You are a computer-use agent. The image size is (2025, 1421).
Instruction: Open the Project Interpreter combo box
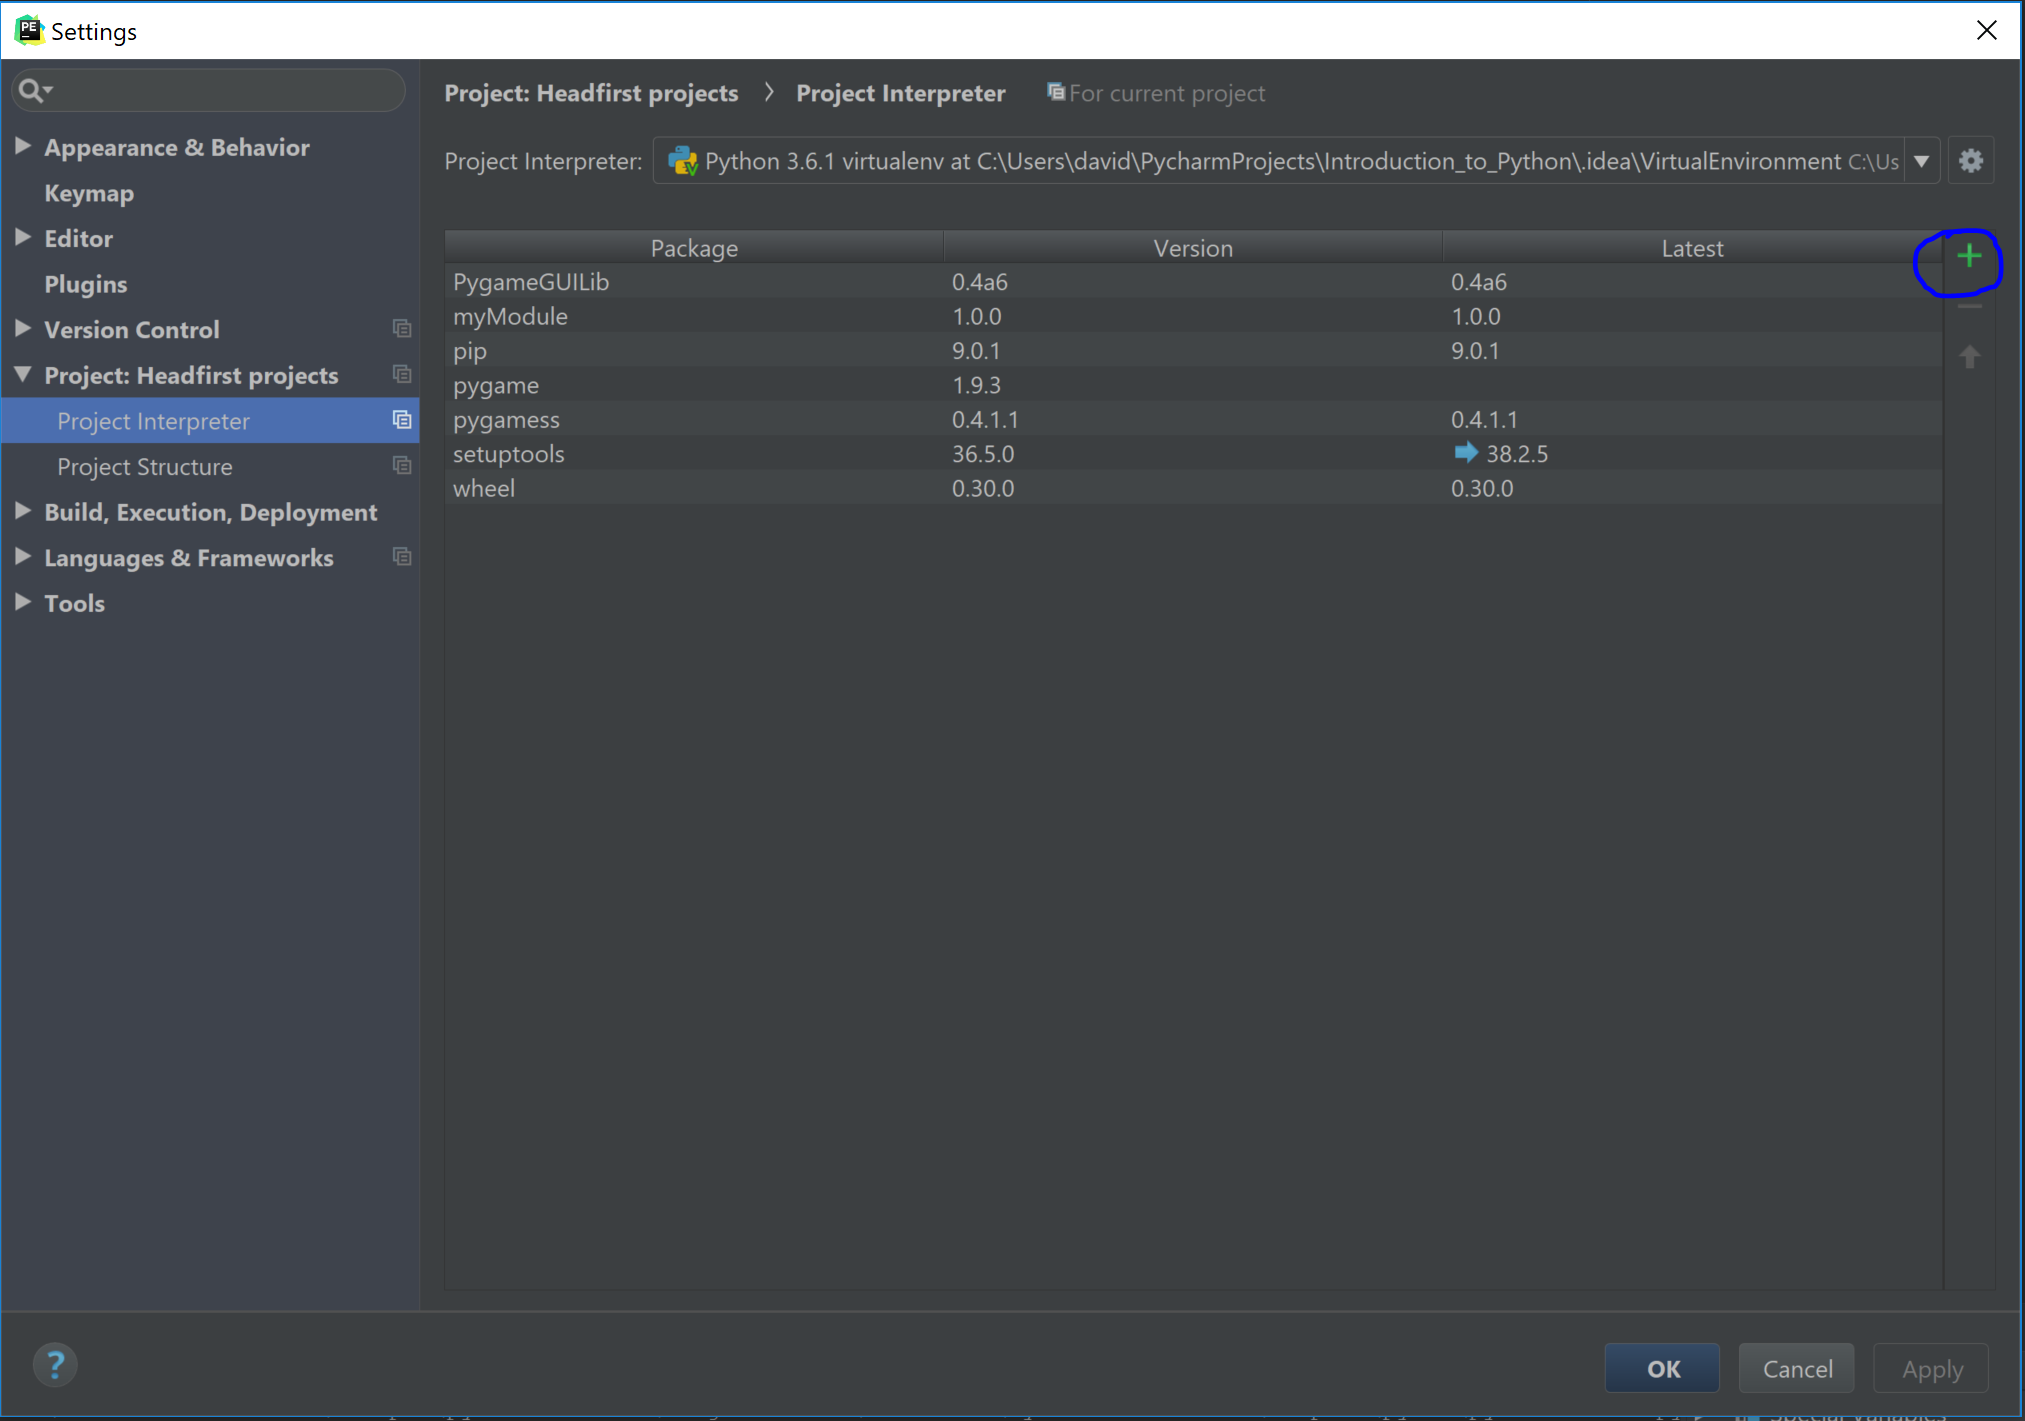[1296, 161]
